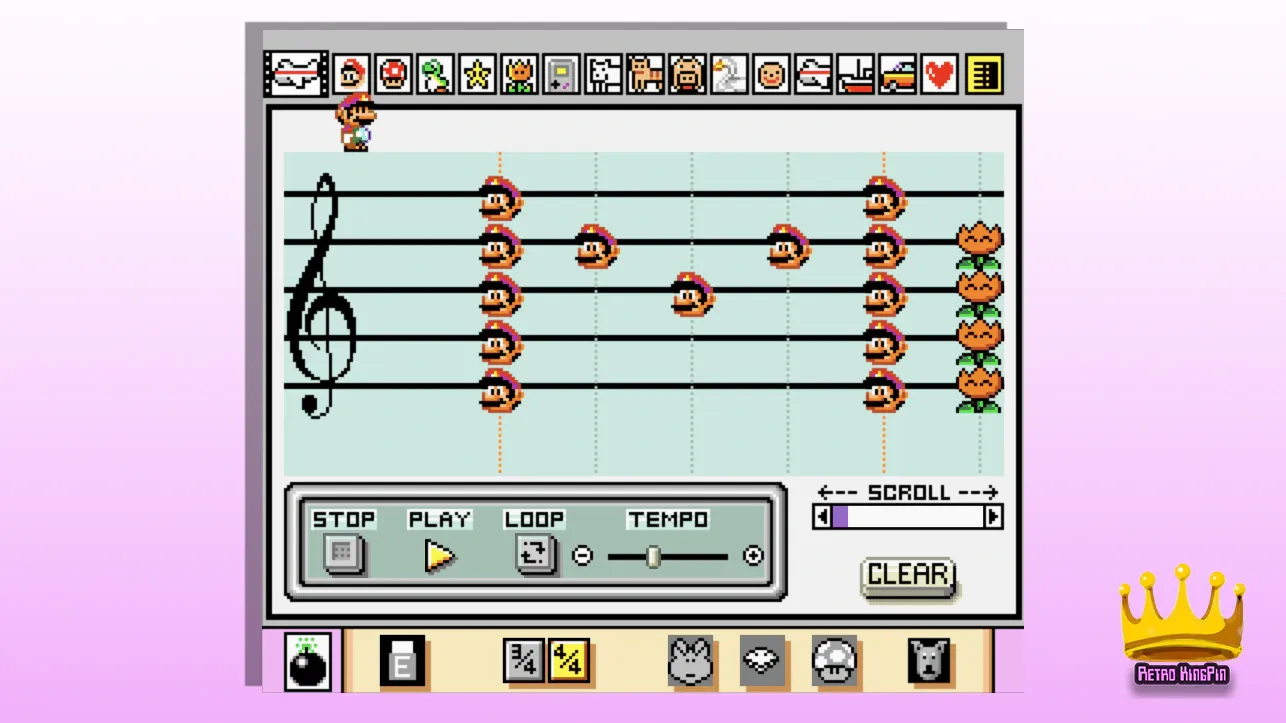Select the car instrument
The width and height of the screenshot is (1286, 723).
[897, 75]
